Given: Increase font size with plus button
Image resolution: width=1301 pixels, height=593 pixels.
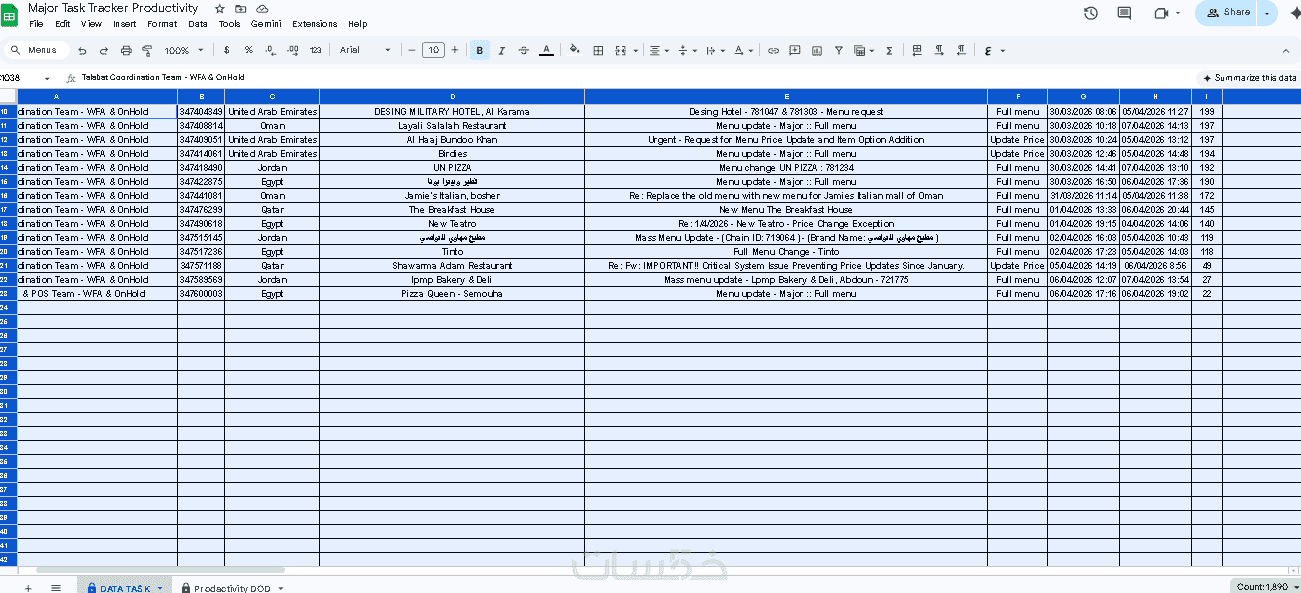Looking at the screenshot, I should [455, 50].
